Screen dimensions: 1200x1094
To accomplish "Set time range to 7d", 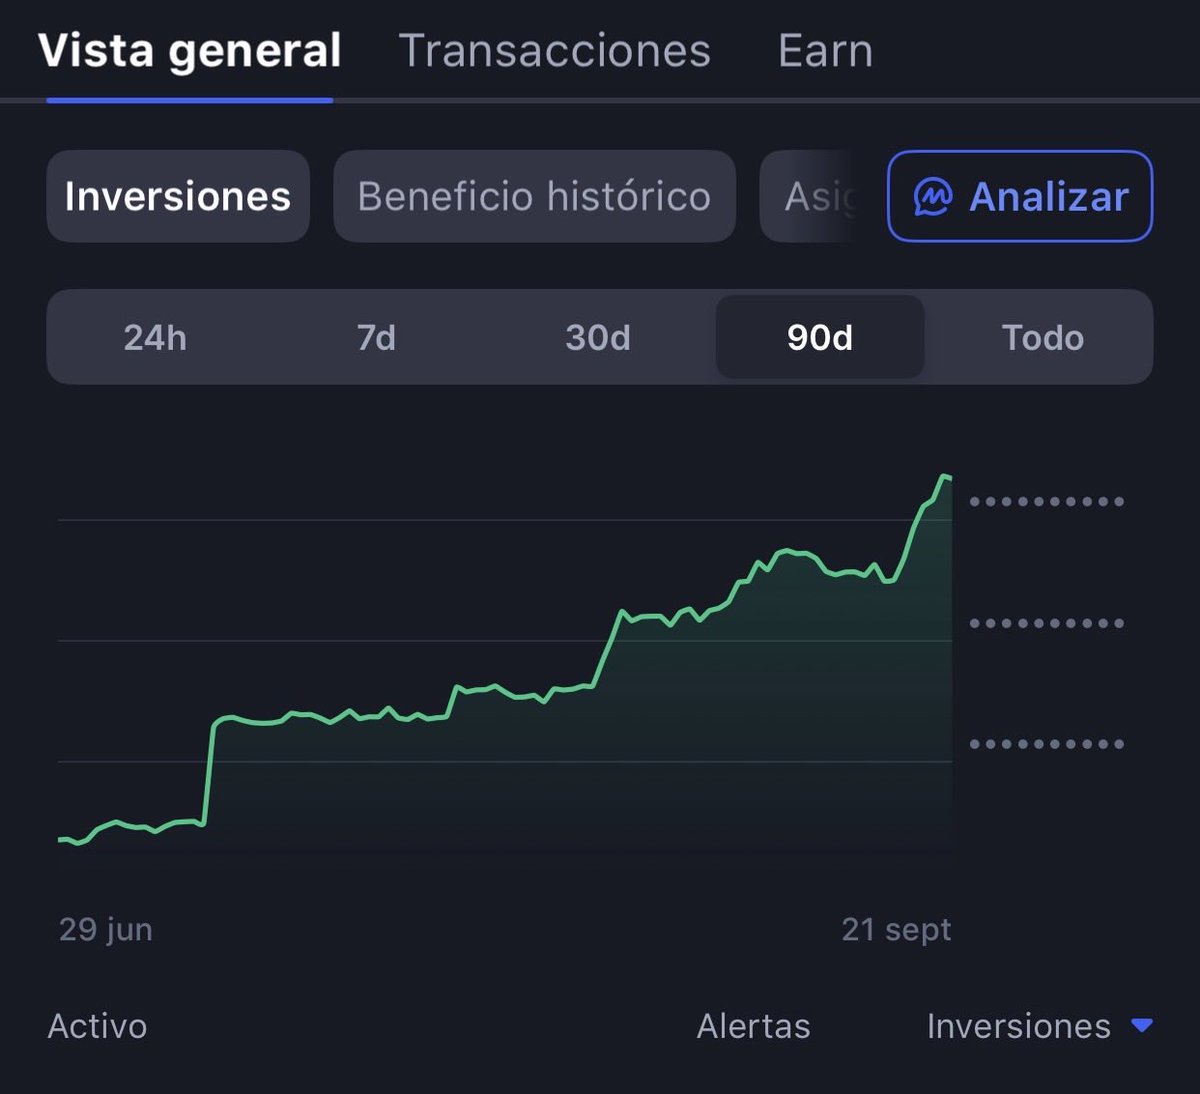I will pyautogui.click(x=377, y=338).
